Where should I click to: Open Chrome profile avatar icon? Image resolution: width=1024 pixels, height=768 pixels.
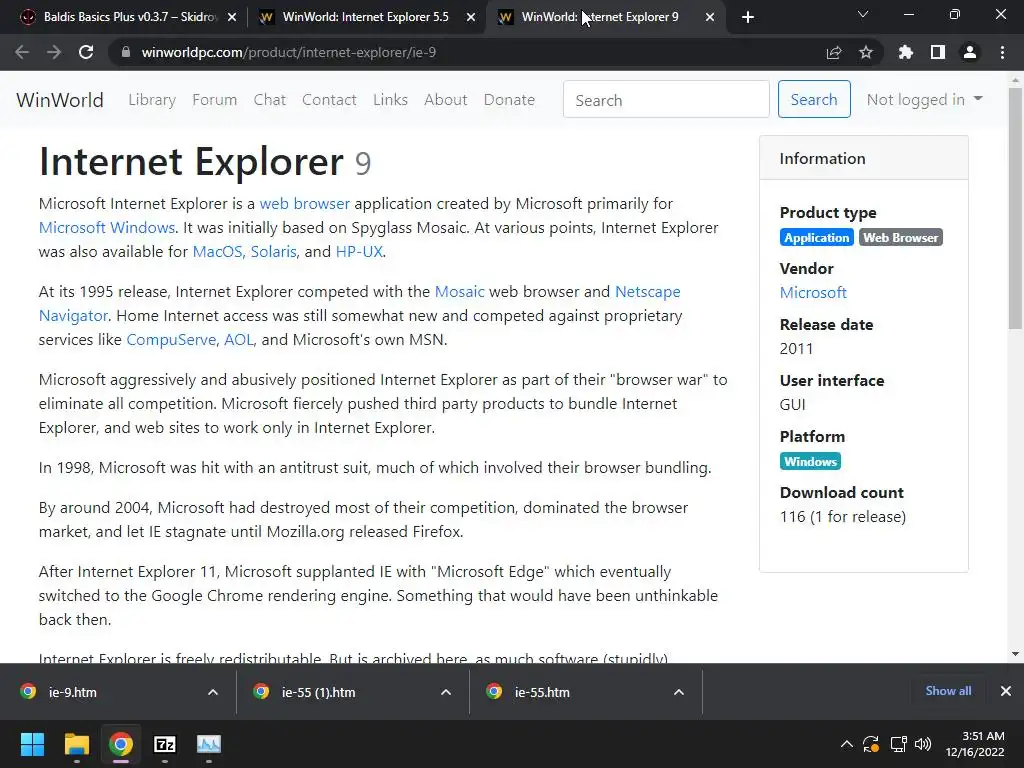[x=970, y=52]
